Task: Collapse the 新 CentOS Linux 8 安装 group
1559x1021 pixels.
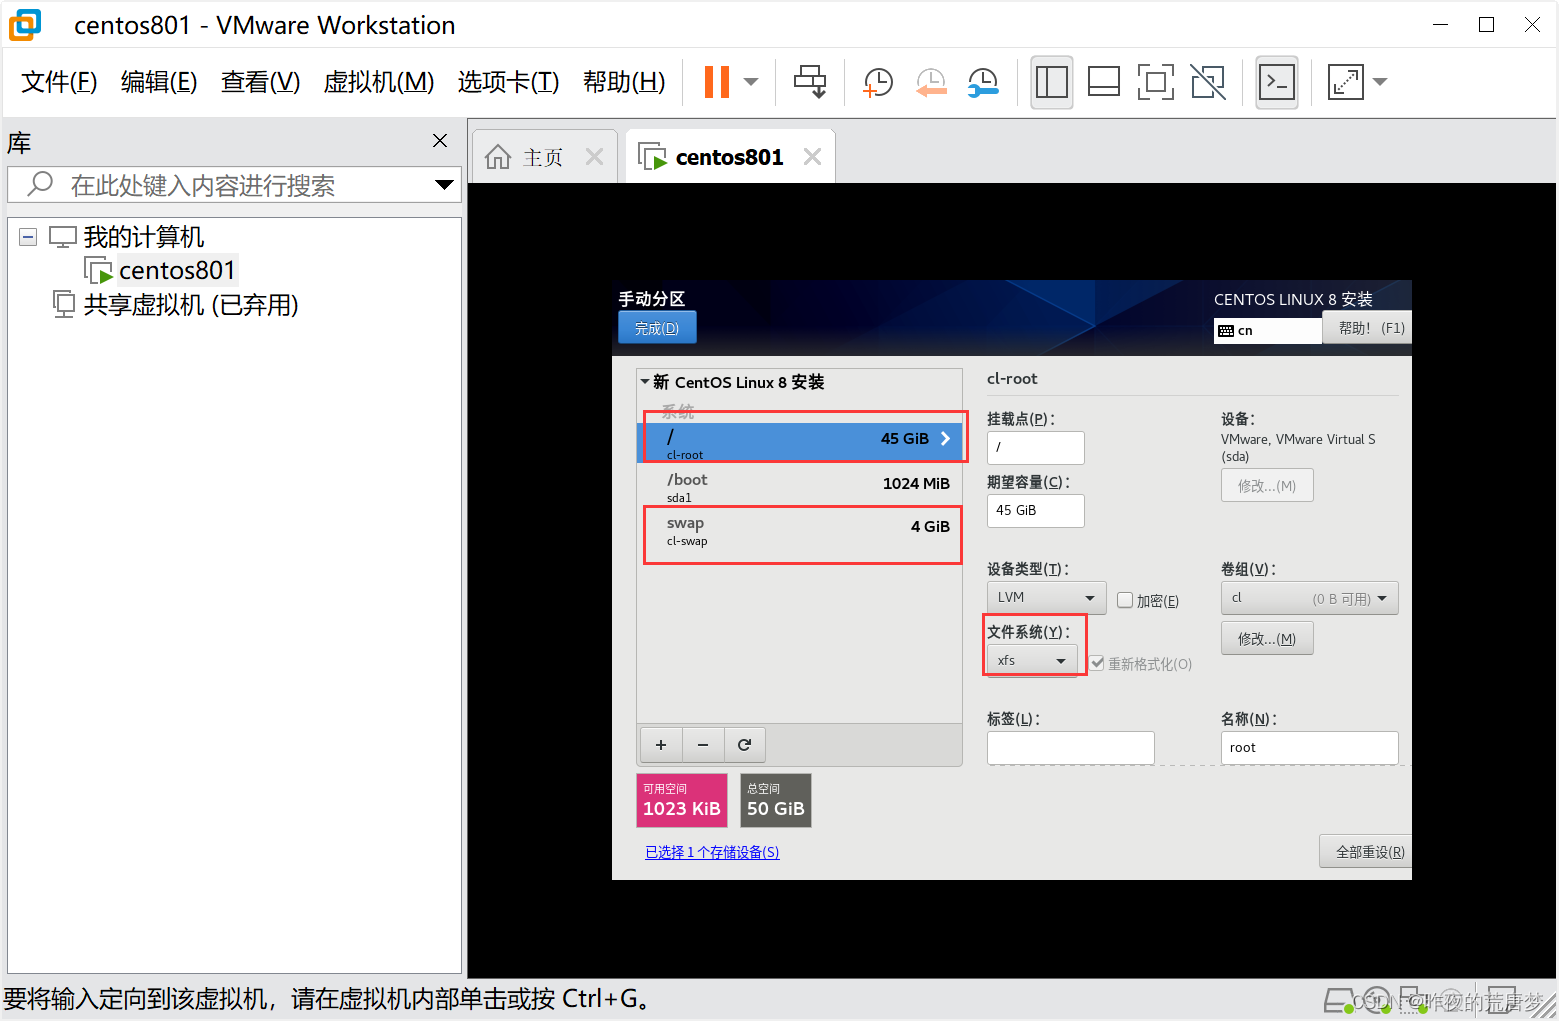Action: (x=645, y=382)
